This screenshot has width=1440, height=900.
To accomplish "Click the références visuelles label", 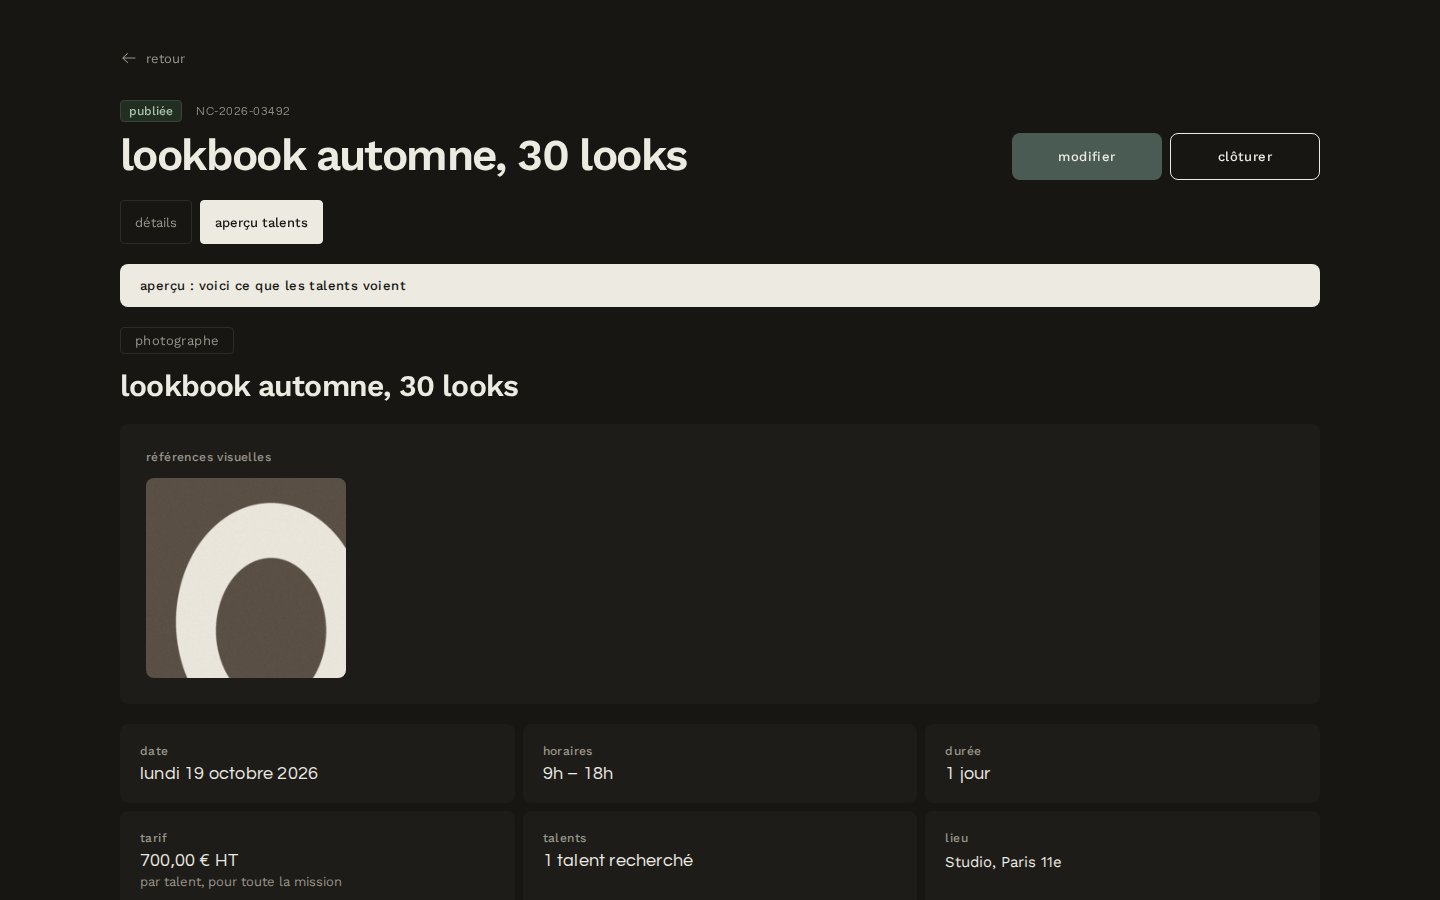I will pyautogui.click(x=209, y=457).
